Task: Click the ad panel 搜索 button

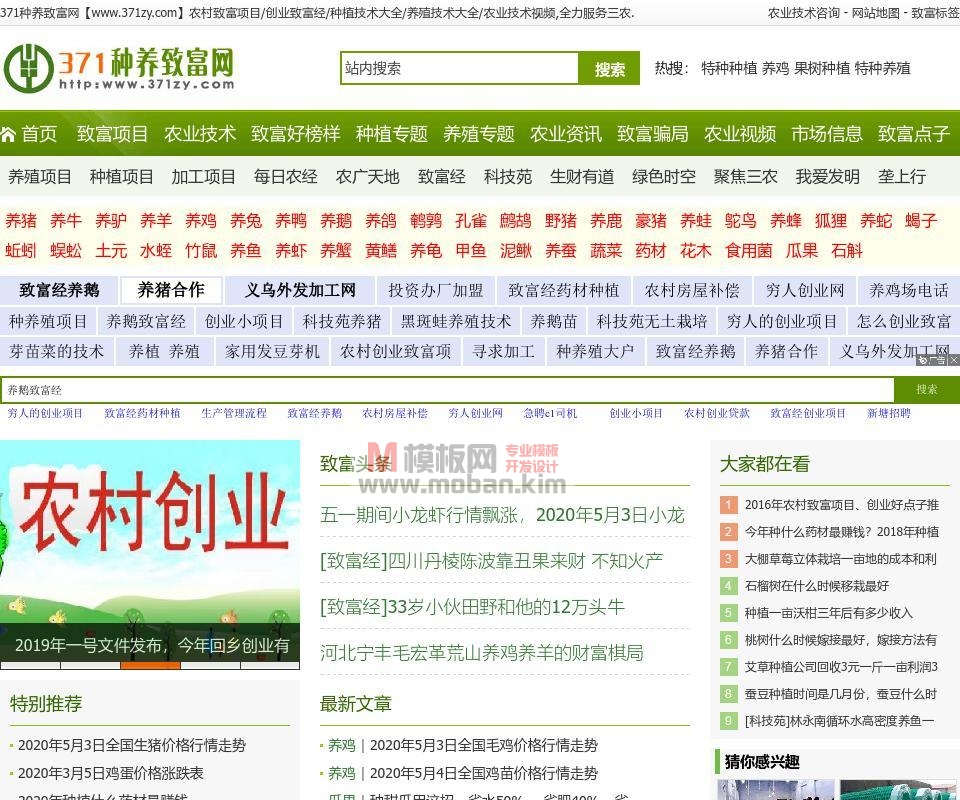Action: [927, 390]
